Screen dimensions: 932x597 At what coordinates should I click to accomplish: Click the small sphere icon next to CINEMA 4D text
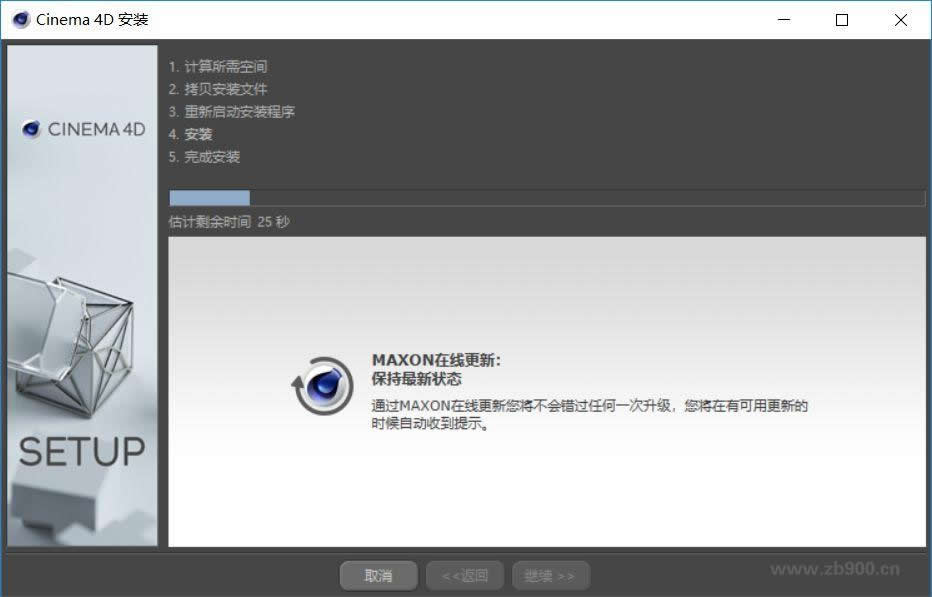(x=29, y=129)
